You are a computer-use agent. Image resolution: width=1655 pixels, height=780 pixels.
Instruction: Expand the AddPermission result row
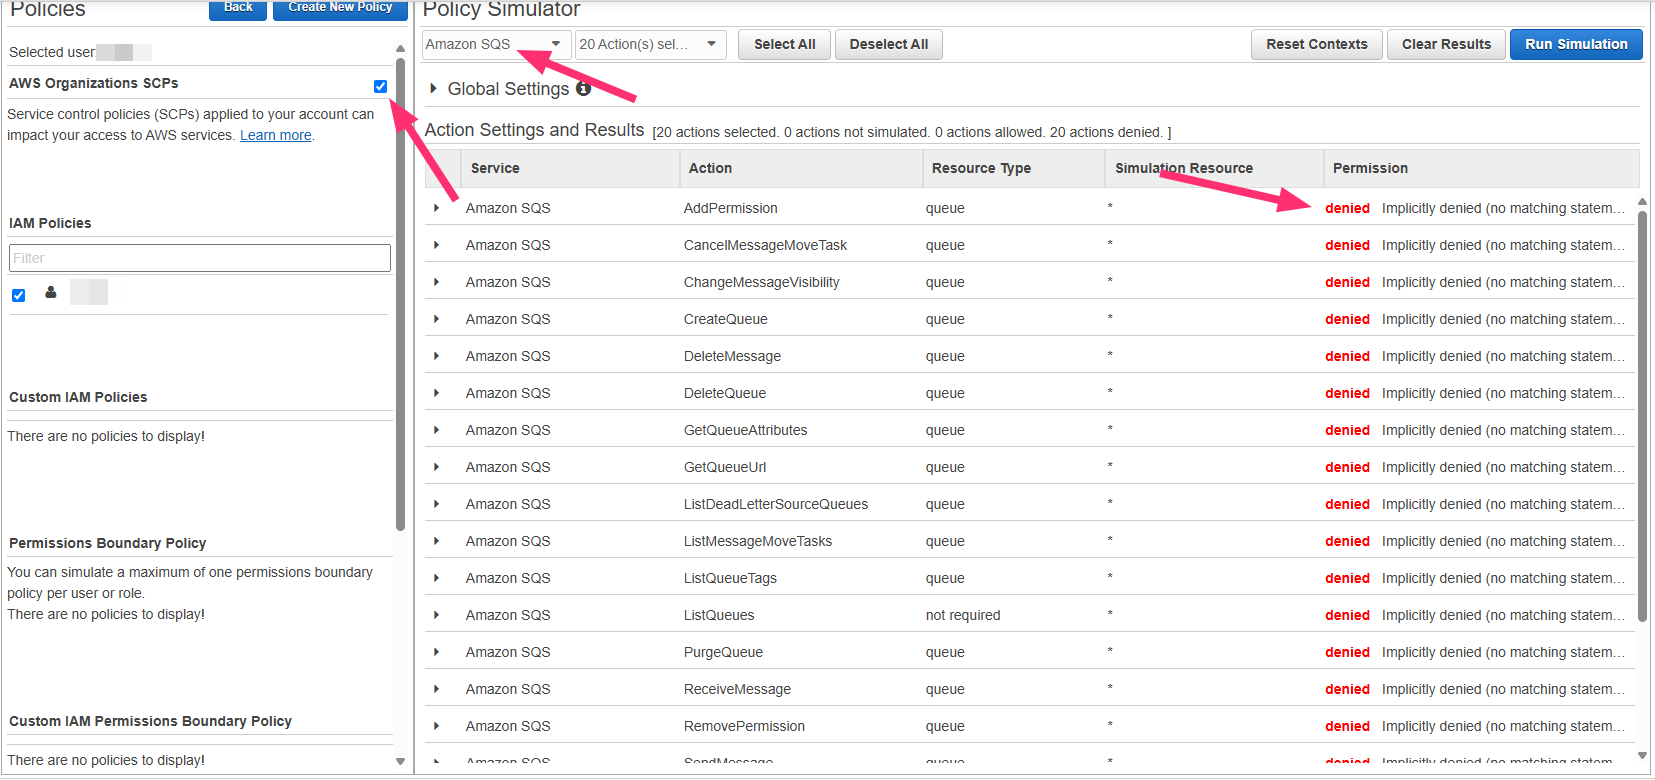coord(436,208)
